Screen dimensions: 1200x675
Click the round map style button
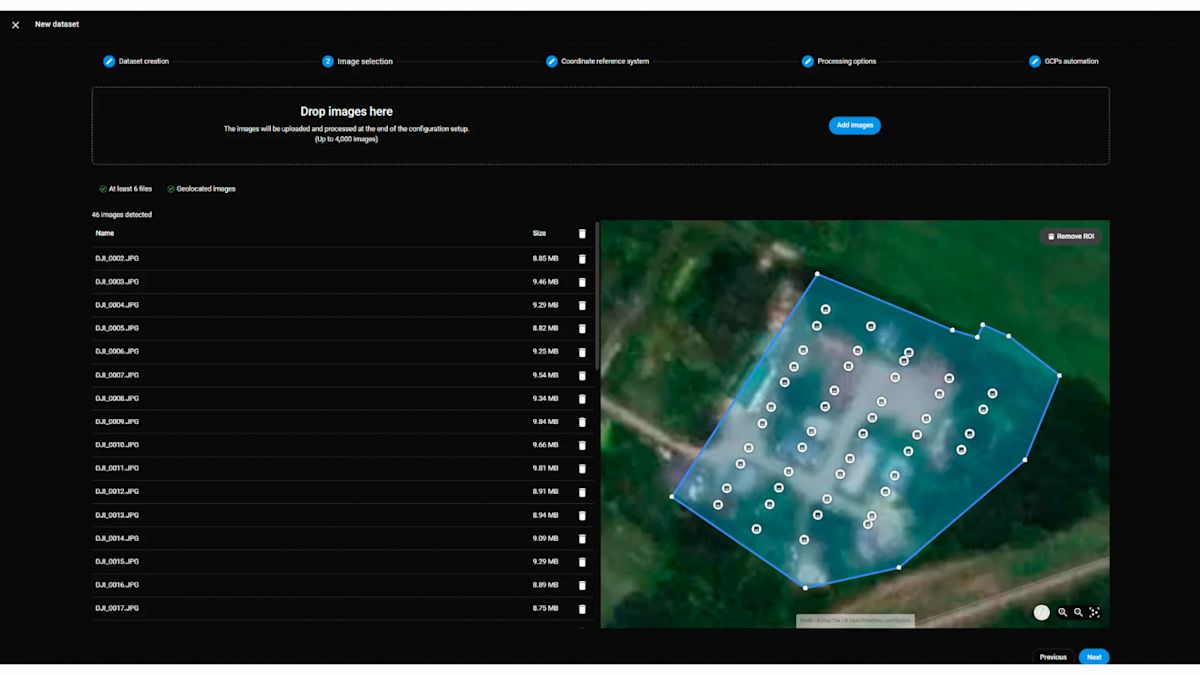point(1041,612)
